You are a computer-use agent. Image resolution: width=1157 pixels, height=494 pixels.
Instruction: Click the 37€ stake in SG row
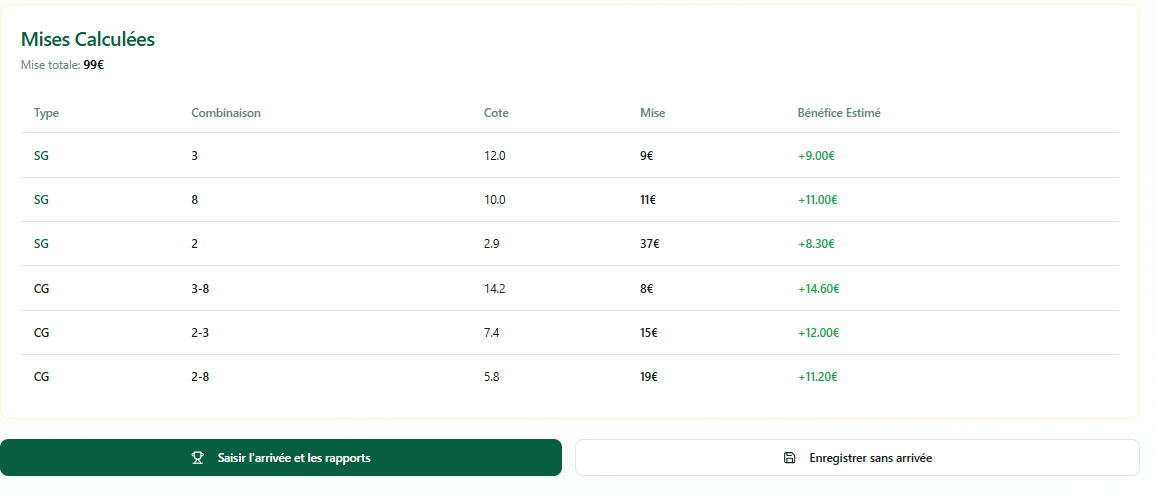(649, 244)
